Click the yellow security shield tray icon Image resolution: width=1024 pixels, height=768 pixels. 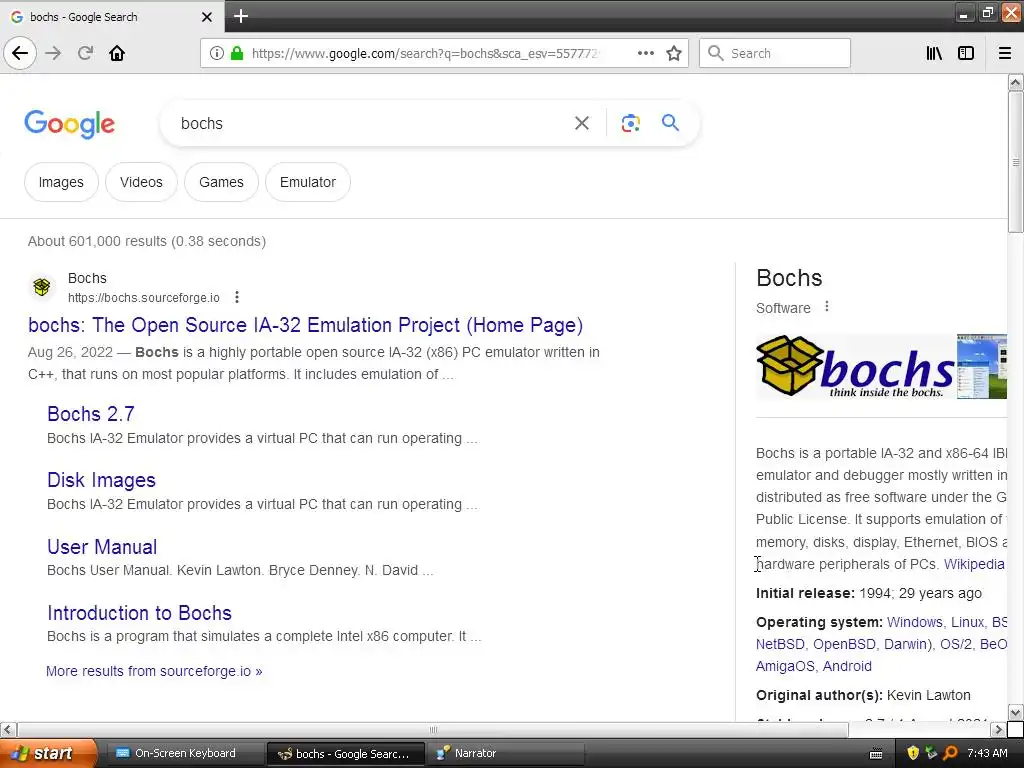point(913,753)
